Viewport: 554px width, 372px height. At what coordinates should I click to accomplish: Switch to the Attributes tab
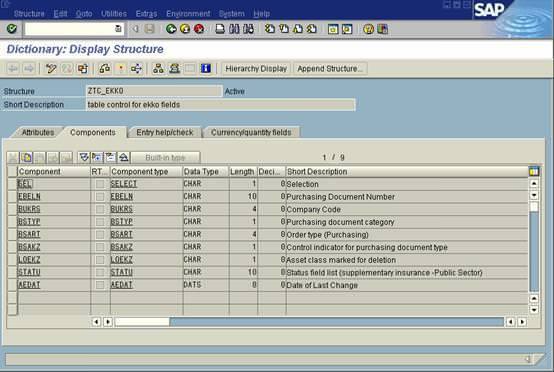(38, 132)
